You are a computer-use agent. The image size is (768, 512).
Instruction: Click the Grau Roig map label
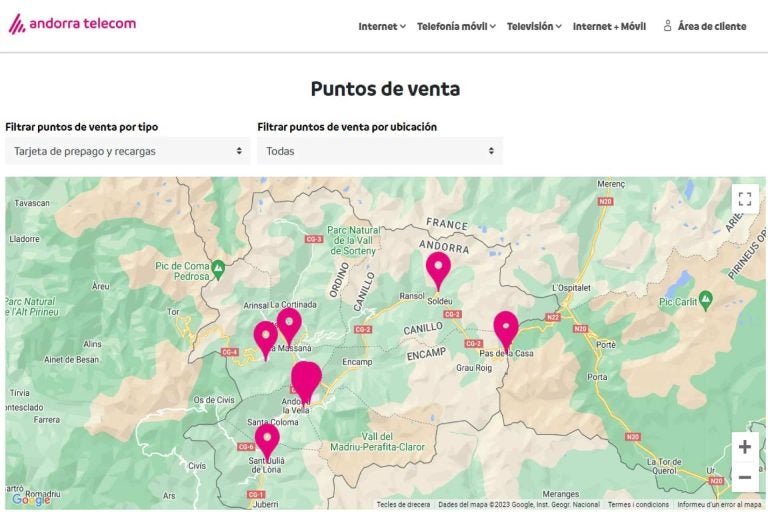[x=474, y=367]
